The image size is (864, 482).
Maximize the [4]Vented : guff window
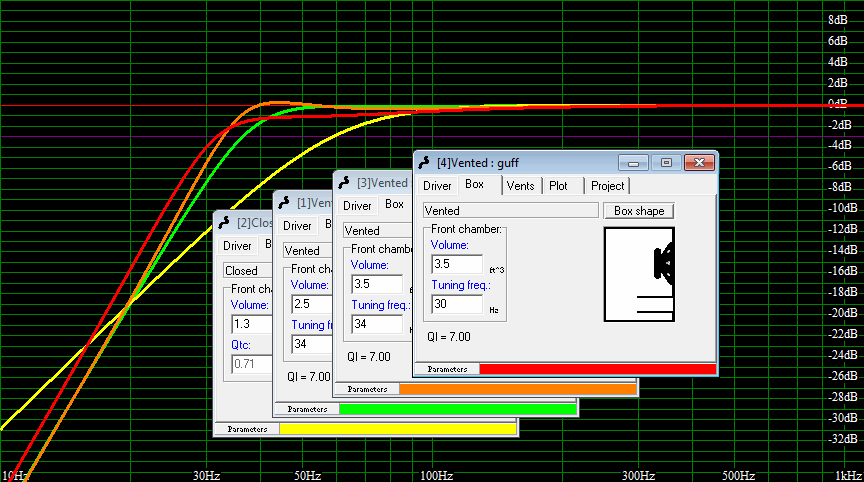666,163
